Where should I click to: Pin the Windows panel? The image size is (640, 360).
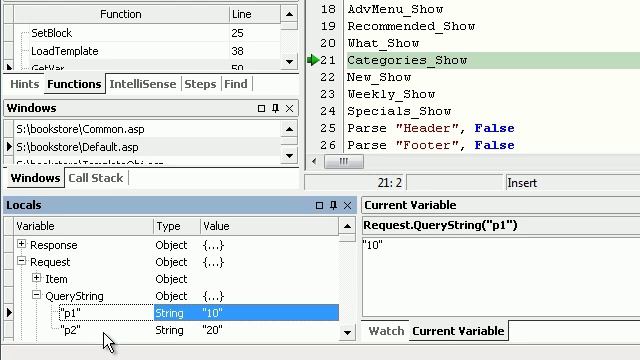tap(276, 108)
